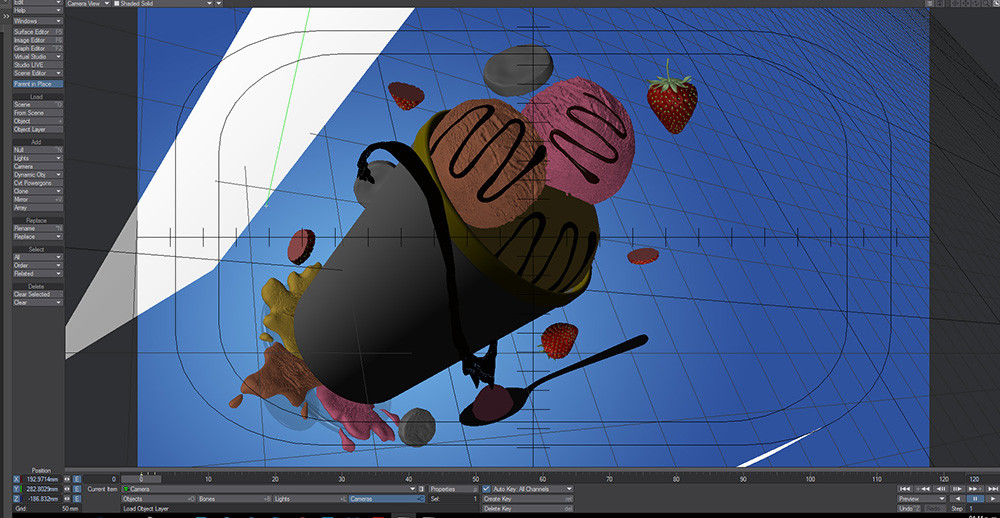Switch to Objects selection mode tab
1000x518 pixels.
pos(159,498)
